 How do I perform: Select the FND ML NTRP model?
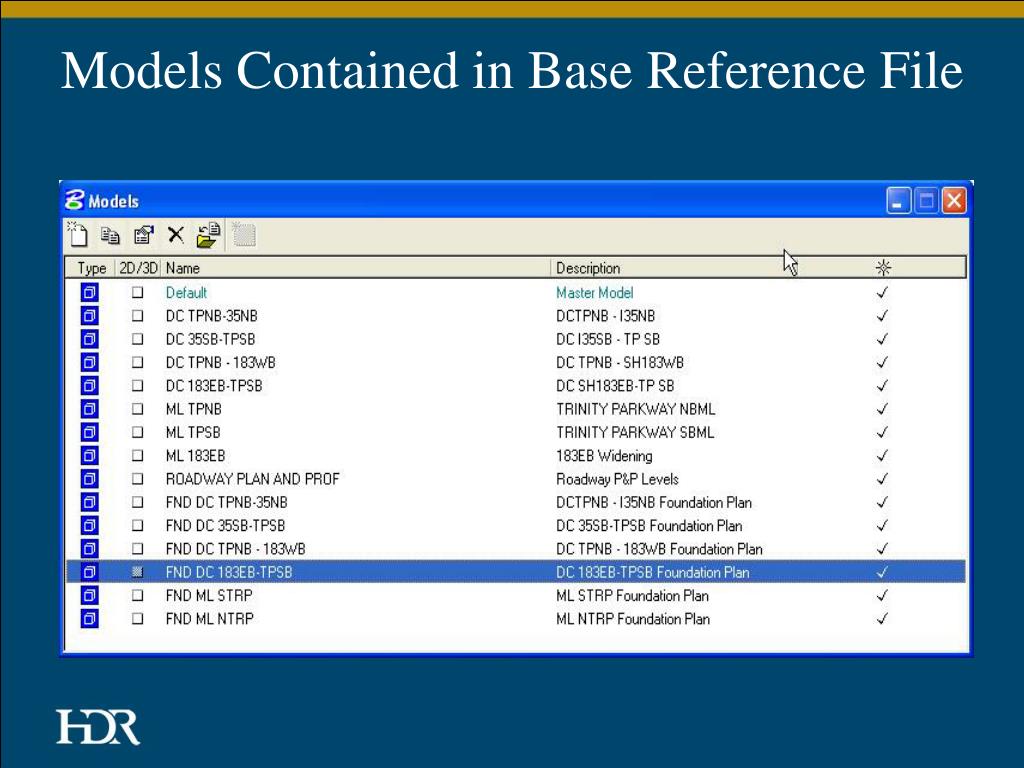click(210, 618)
